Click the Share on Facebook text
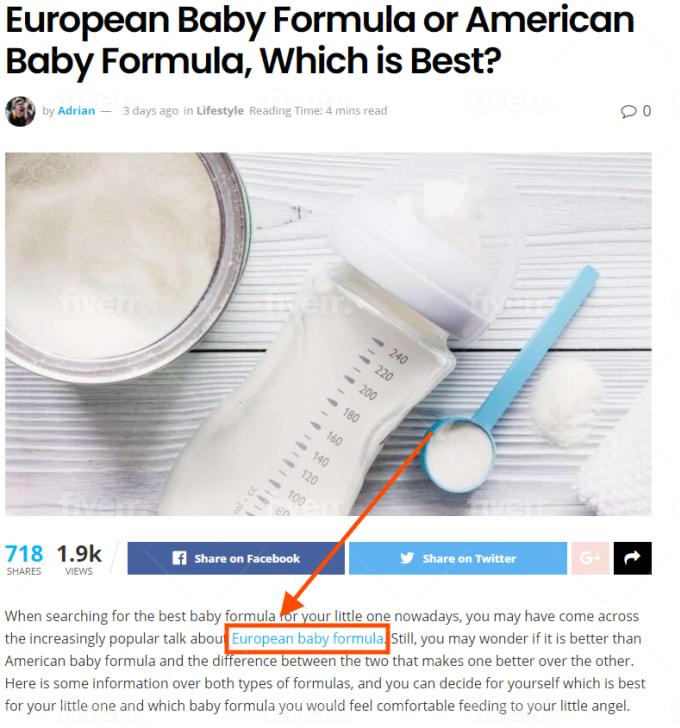This screenshot has height=728, width=680. click(x=247, y=559)
